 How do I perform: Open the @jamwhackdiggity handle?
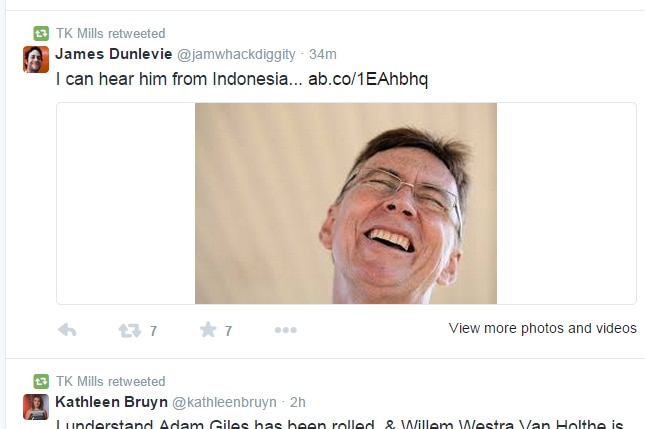(x=236, y=54)
